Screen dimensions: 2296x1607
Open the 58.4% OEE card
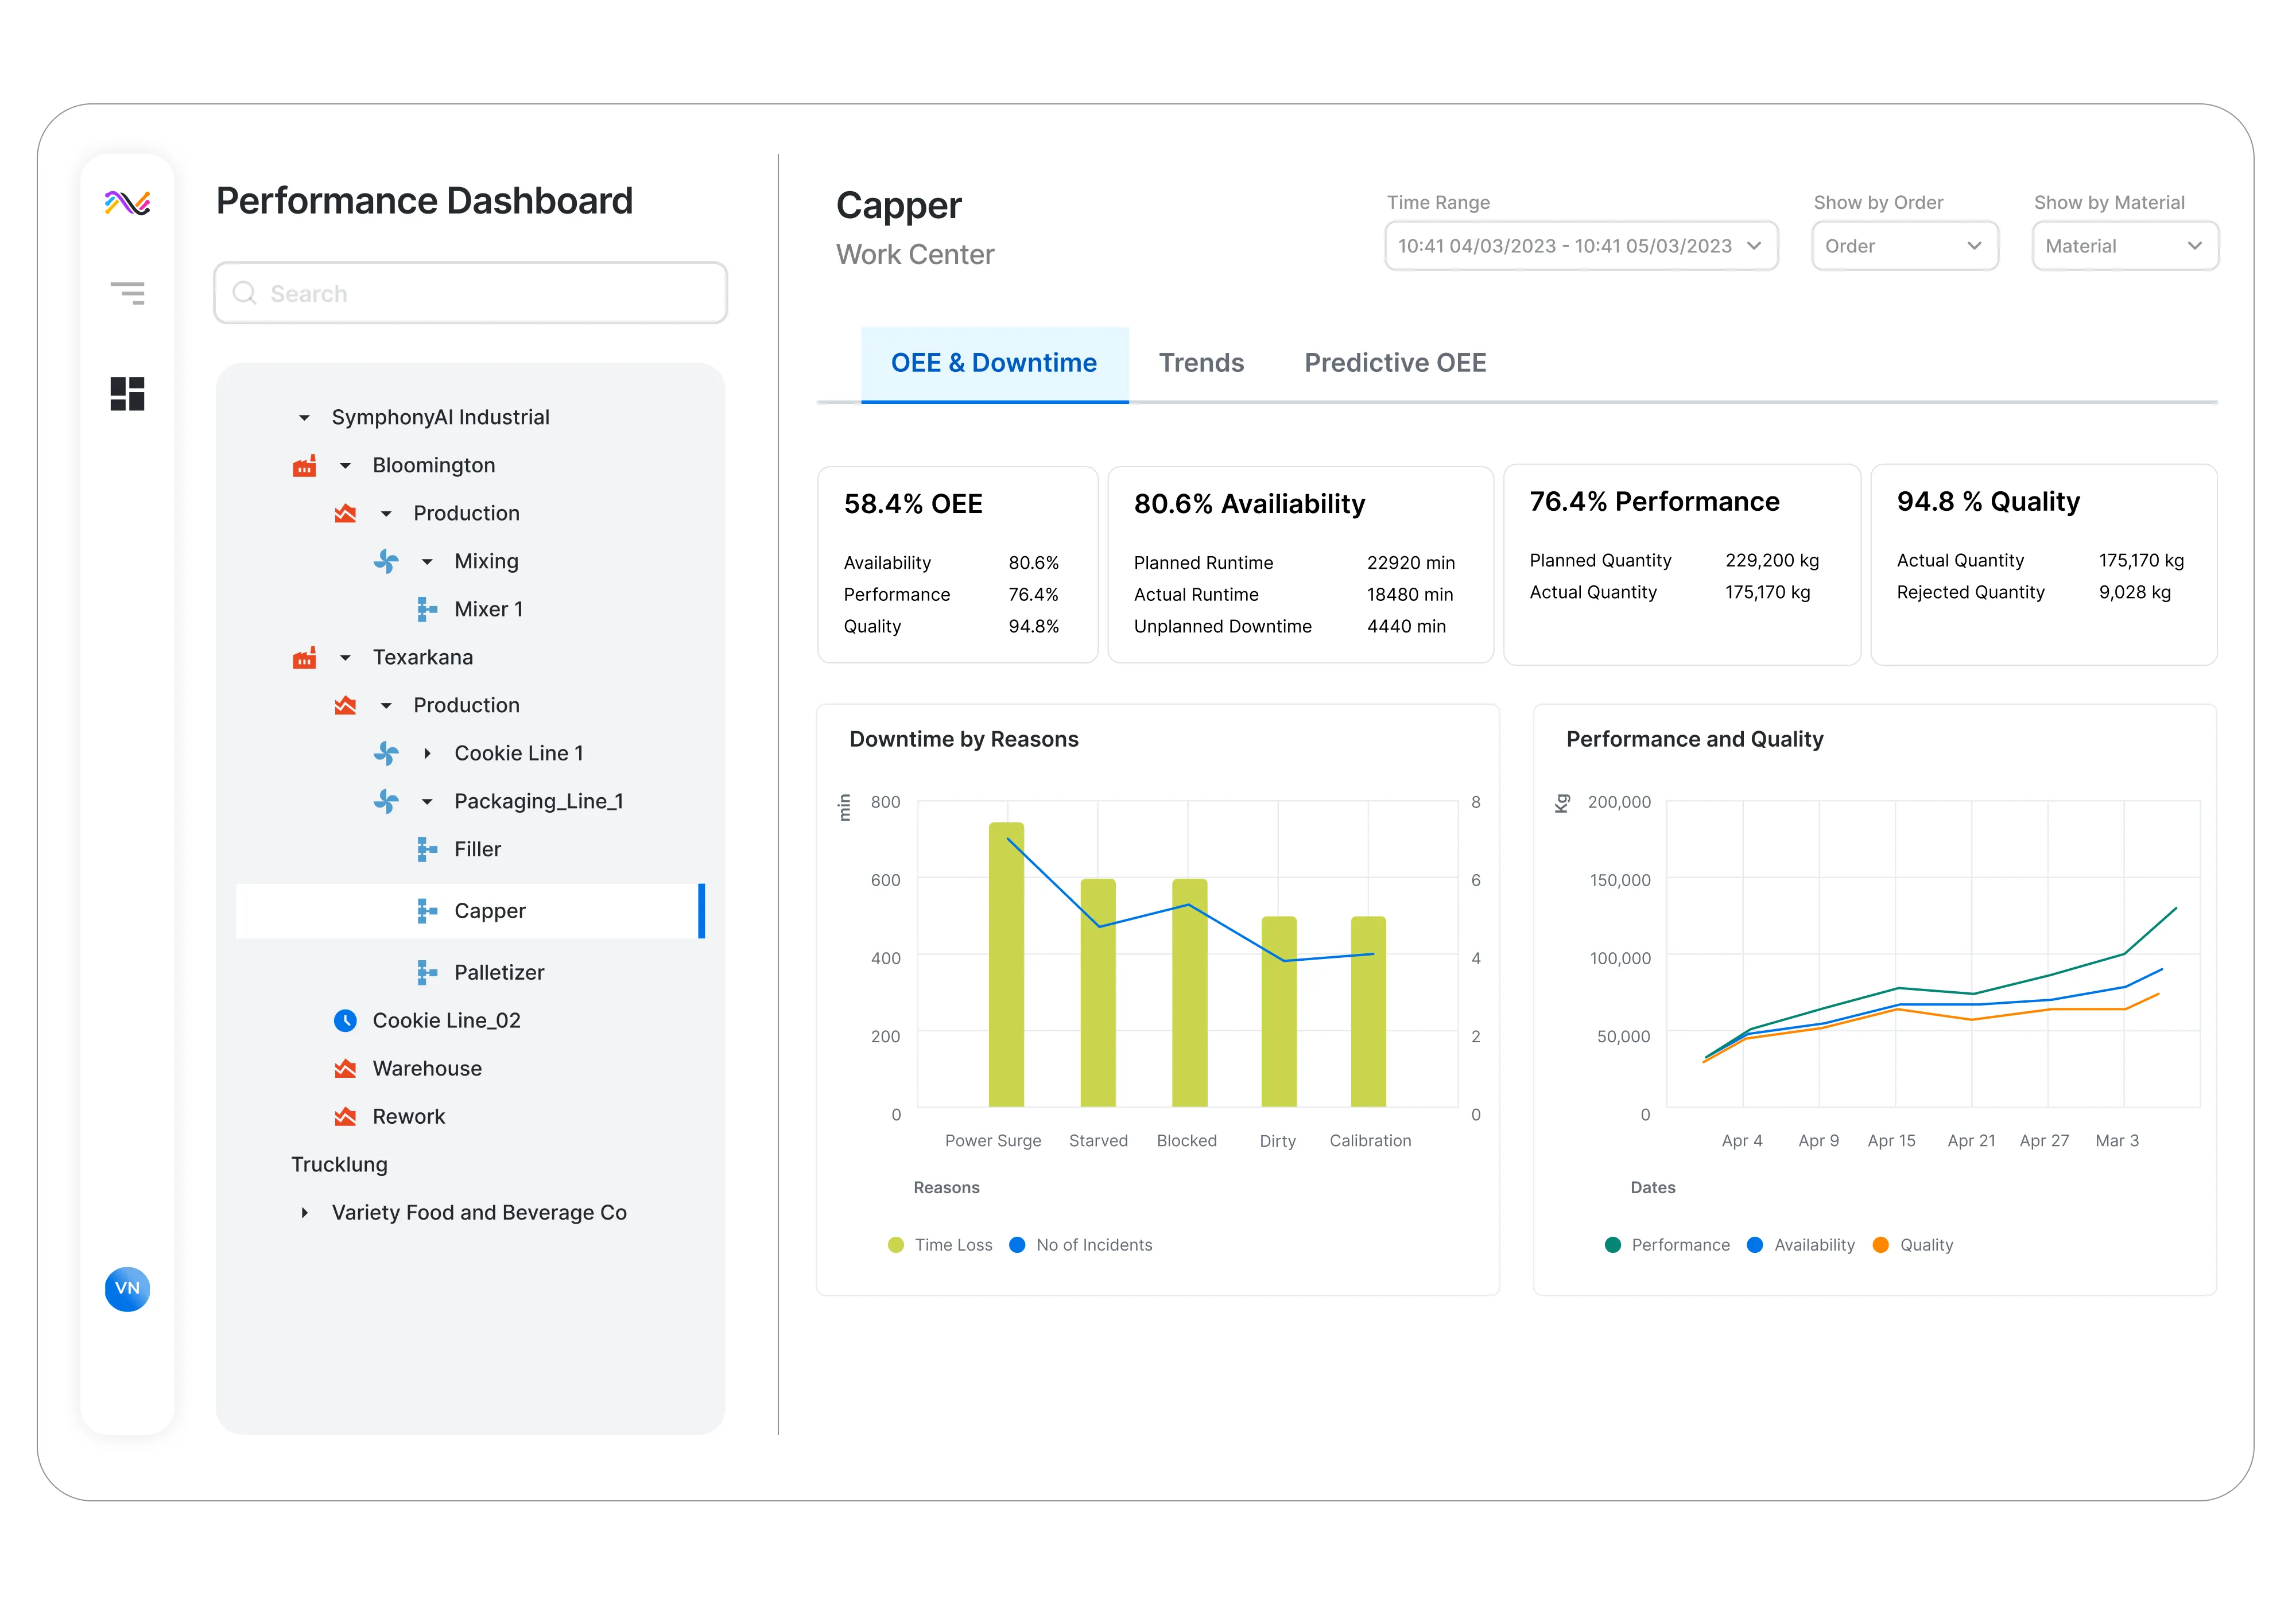pos(958,565)
